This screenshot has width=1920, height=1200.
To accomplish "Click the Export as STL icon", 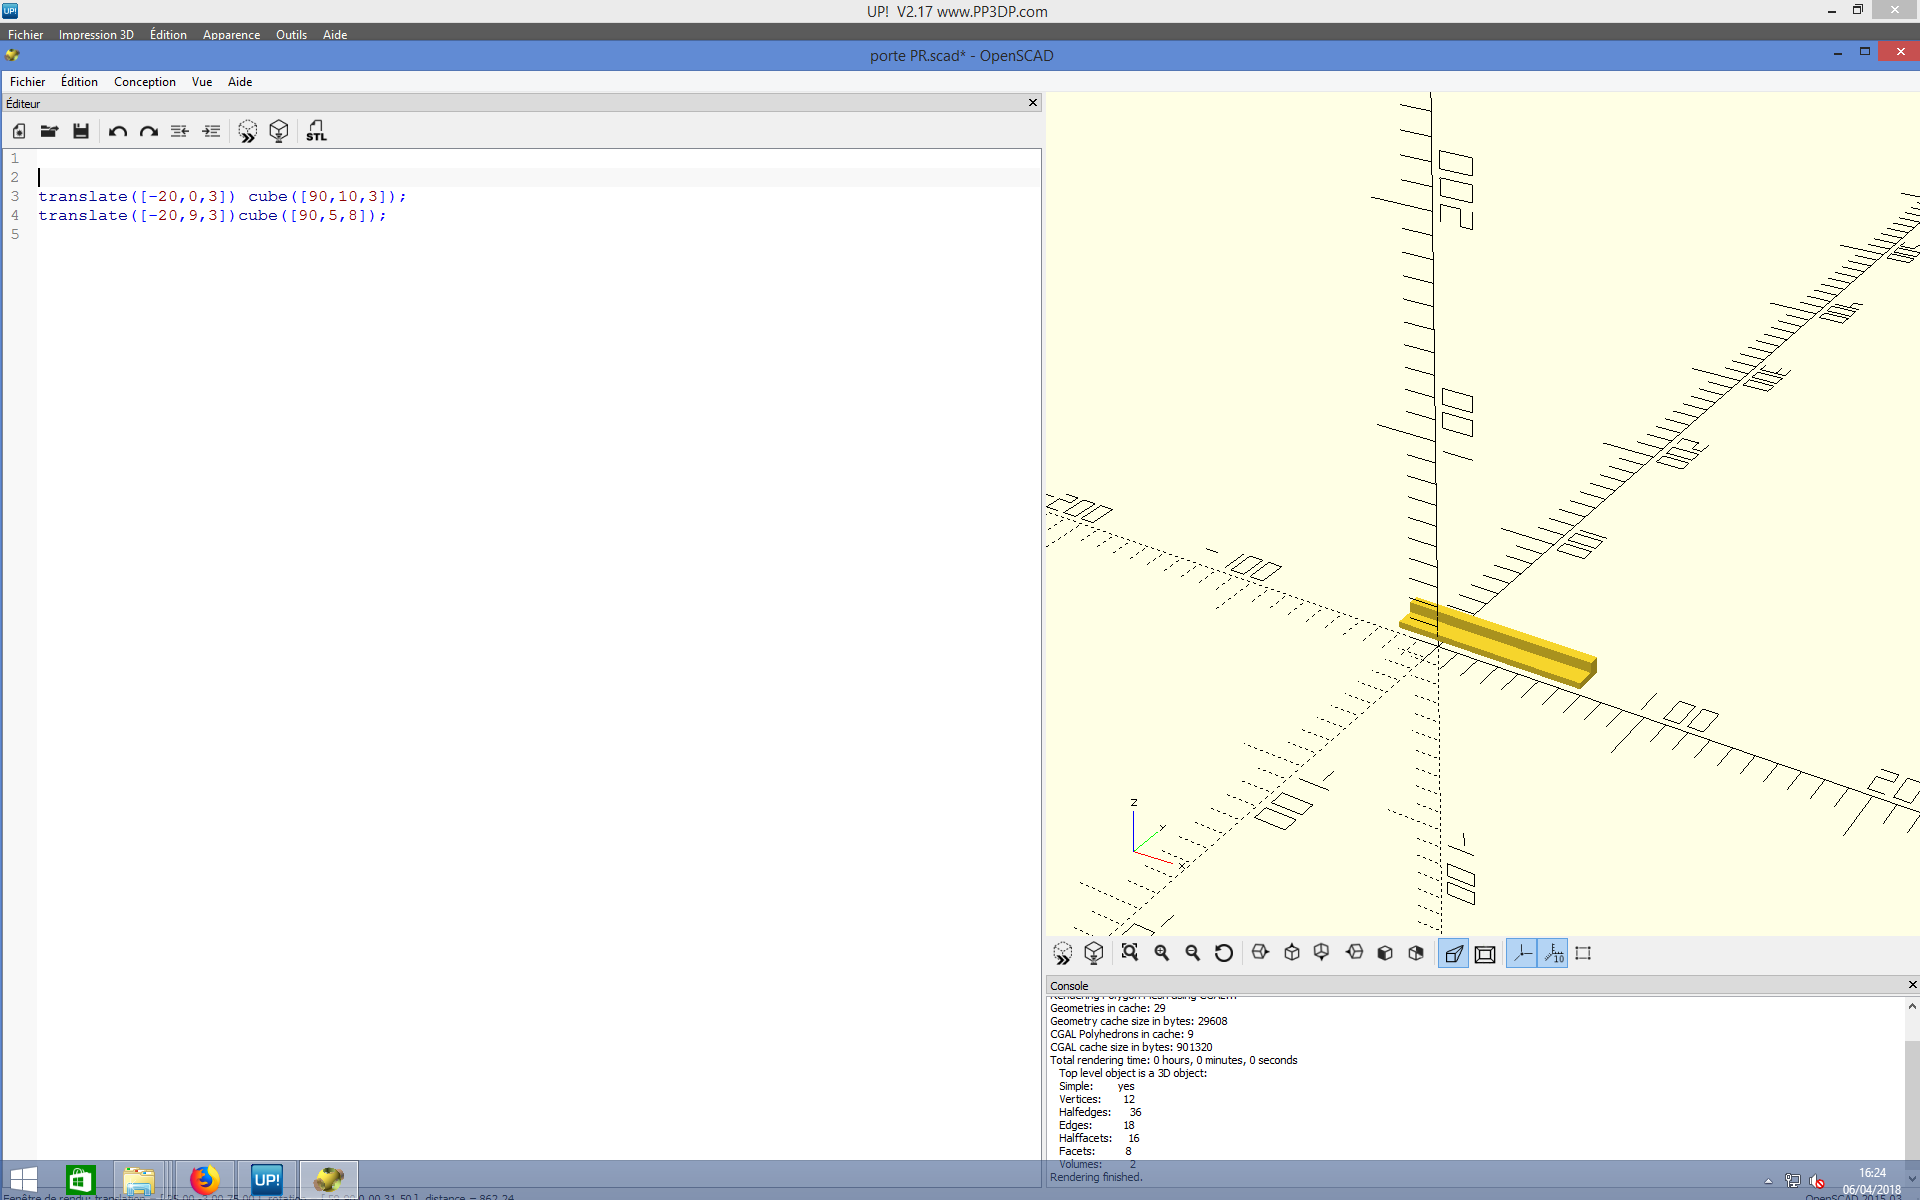I will 316,131.
